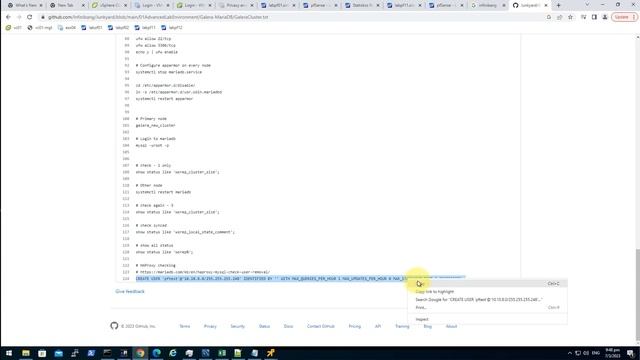Open Excel from the taskbar

(x=222, y=353)
